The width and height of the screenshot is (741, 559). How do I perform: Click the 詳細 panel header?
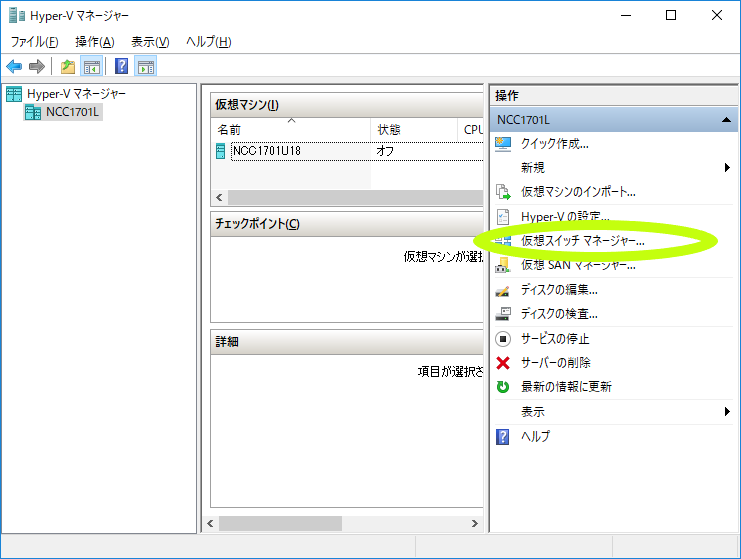pyautogui.click(x=347, y=342)
